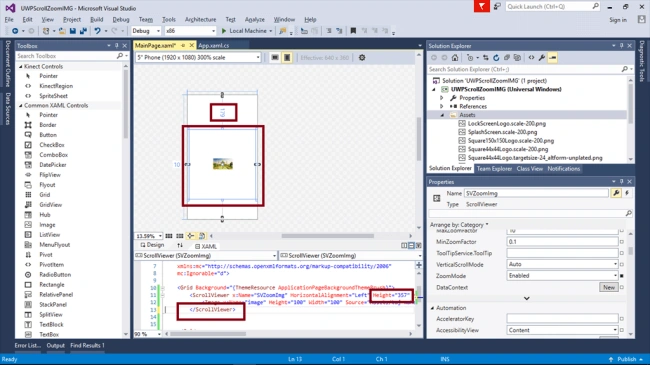The height and width of the screenshot is (365, 650).
Task: Open the Output panel tab
Action: click(x=56, y=346)
